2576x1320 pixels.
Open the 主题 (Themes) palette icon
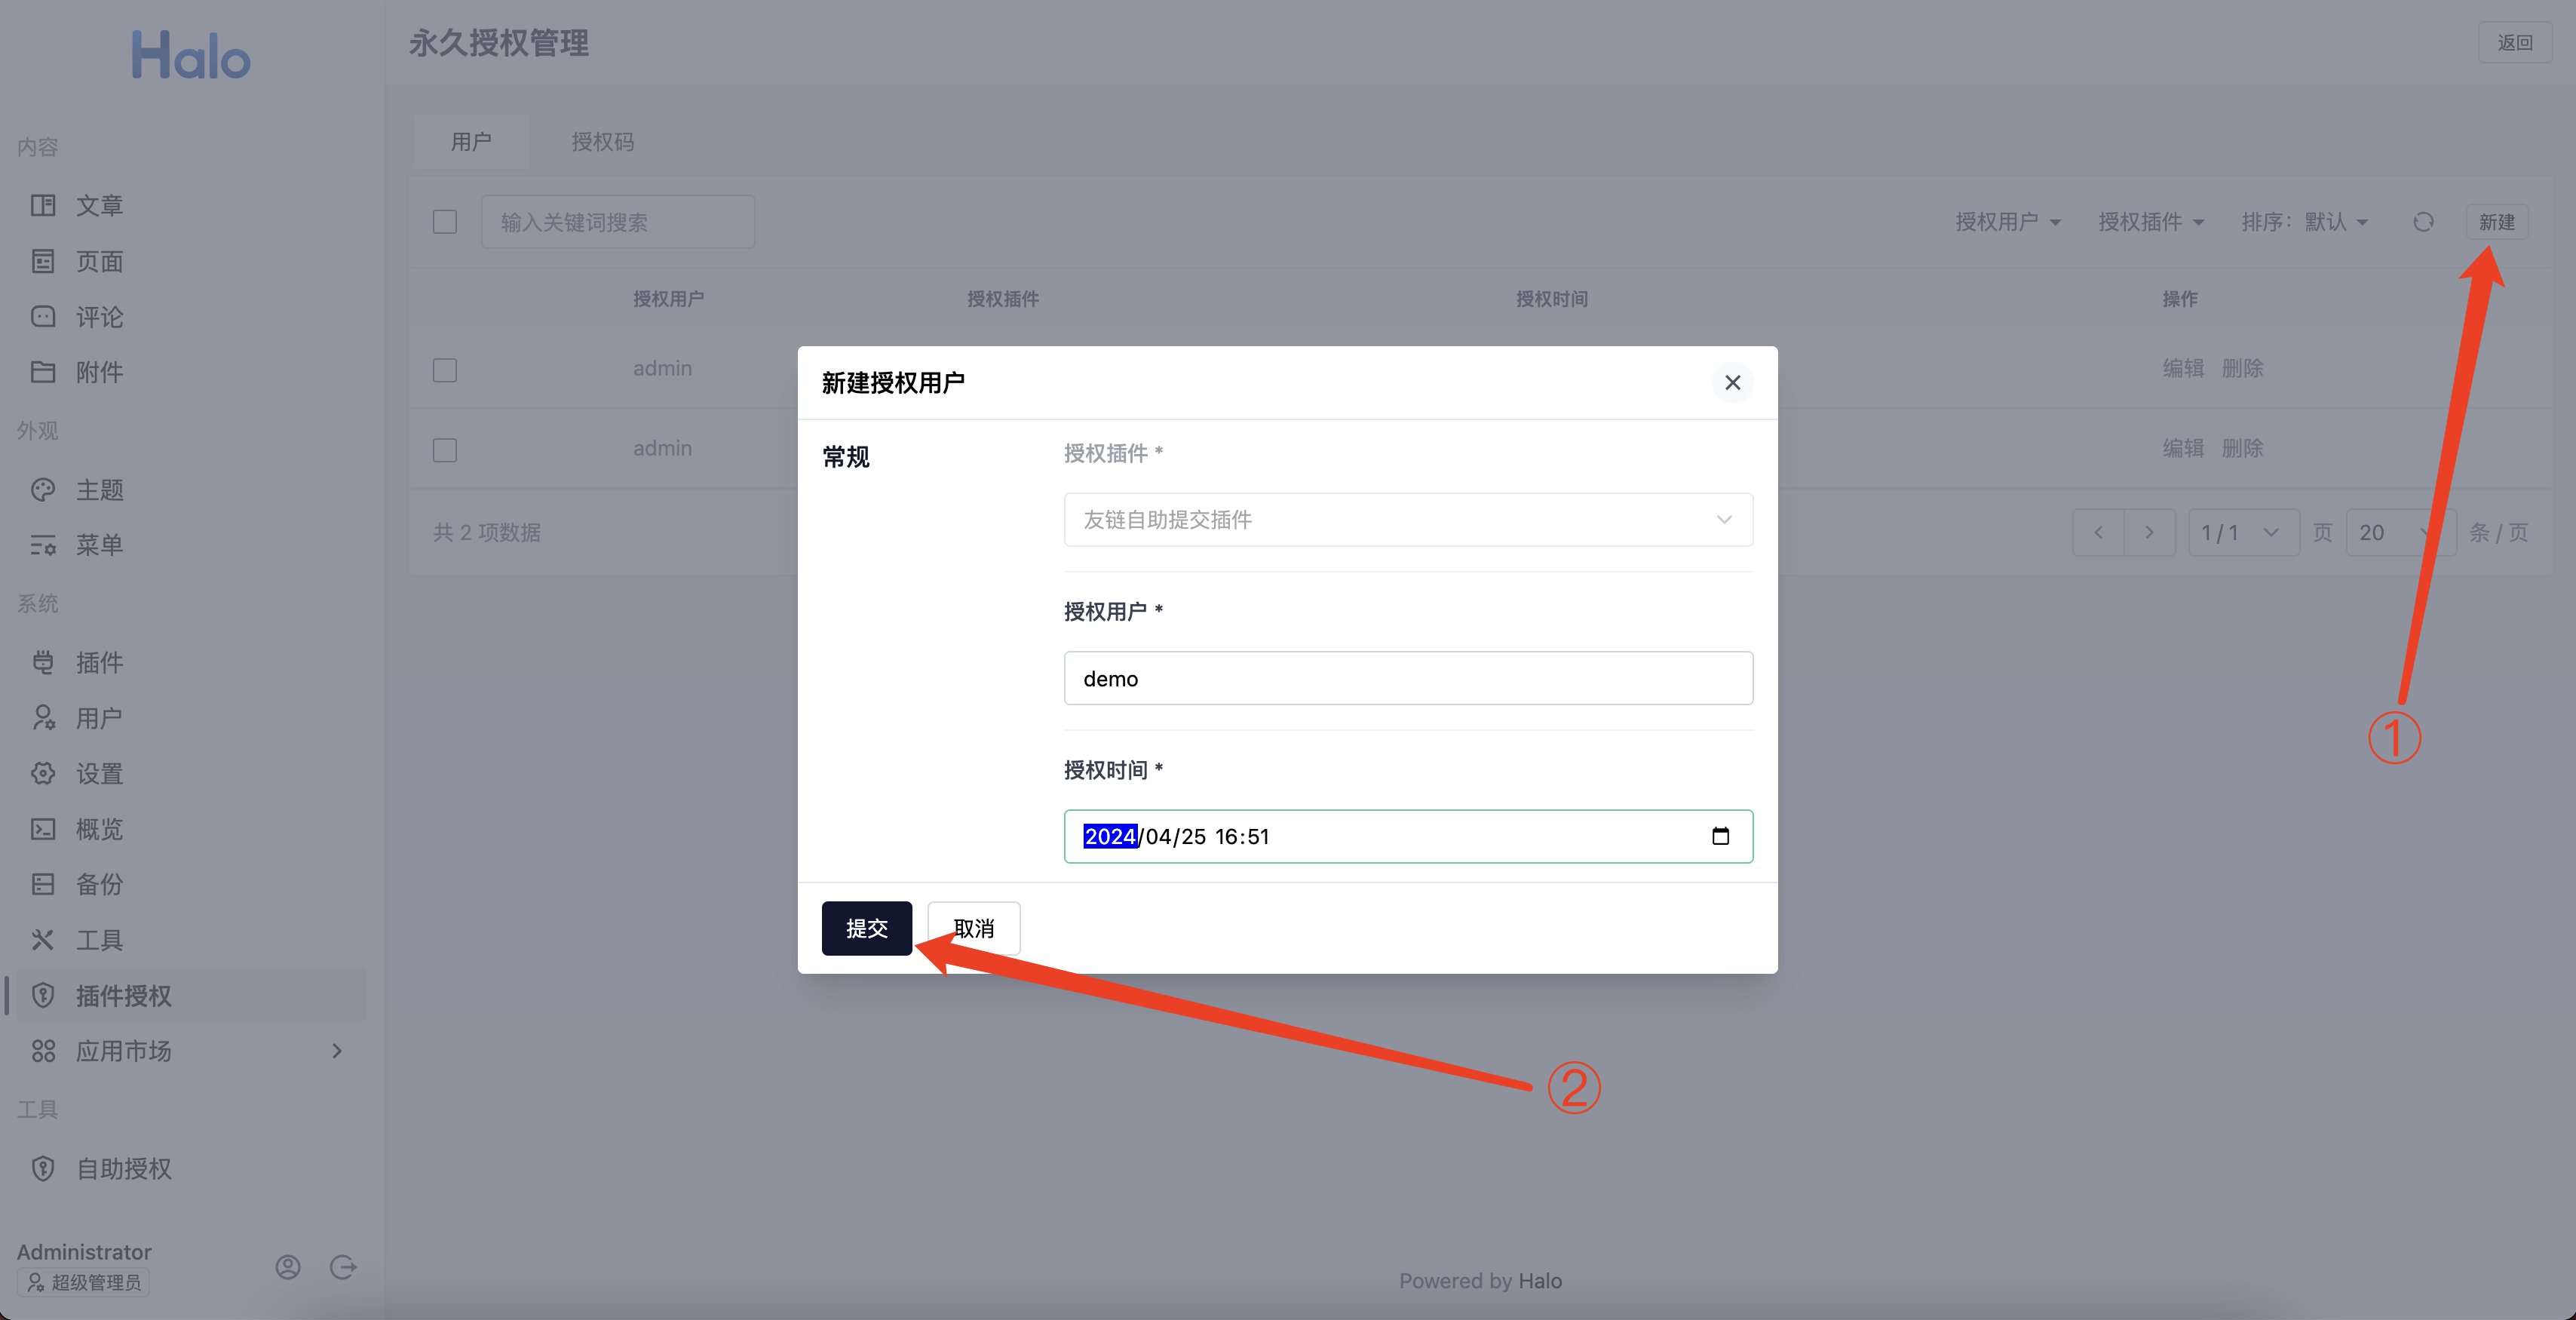click(x=43, y=490)
